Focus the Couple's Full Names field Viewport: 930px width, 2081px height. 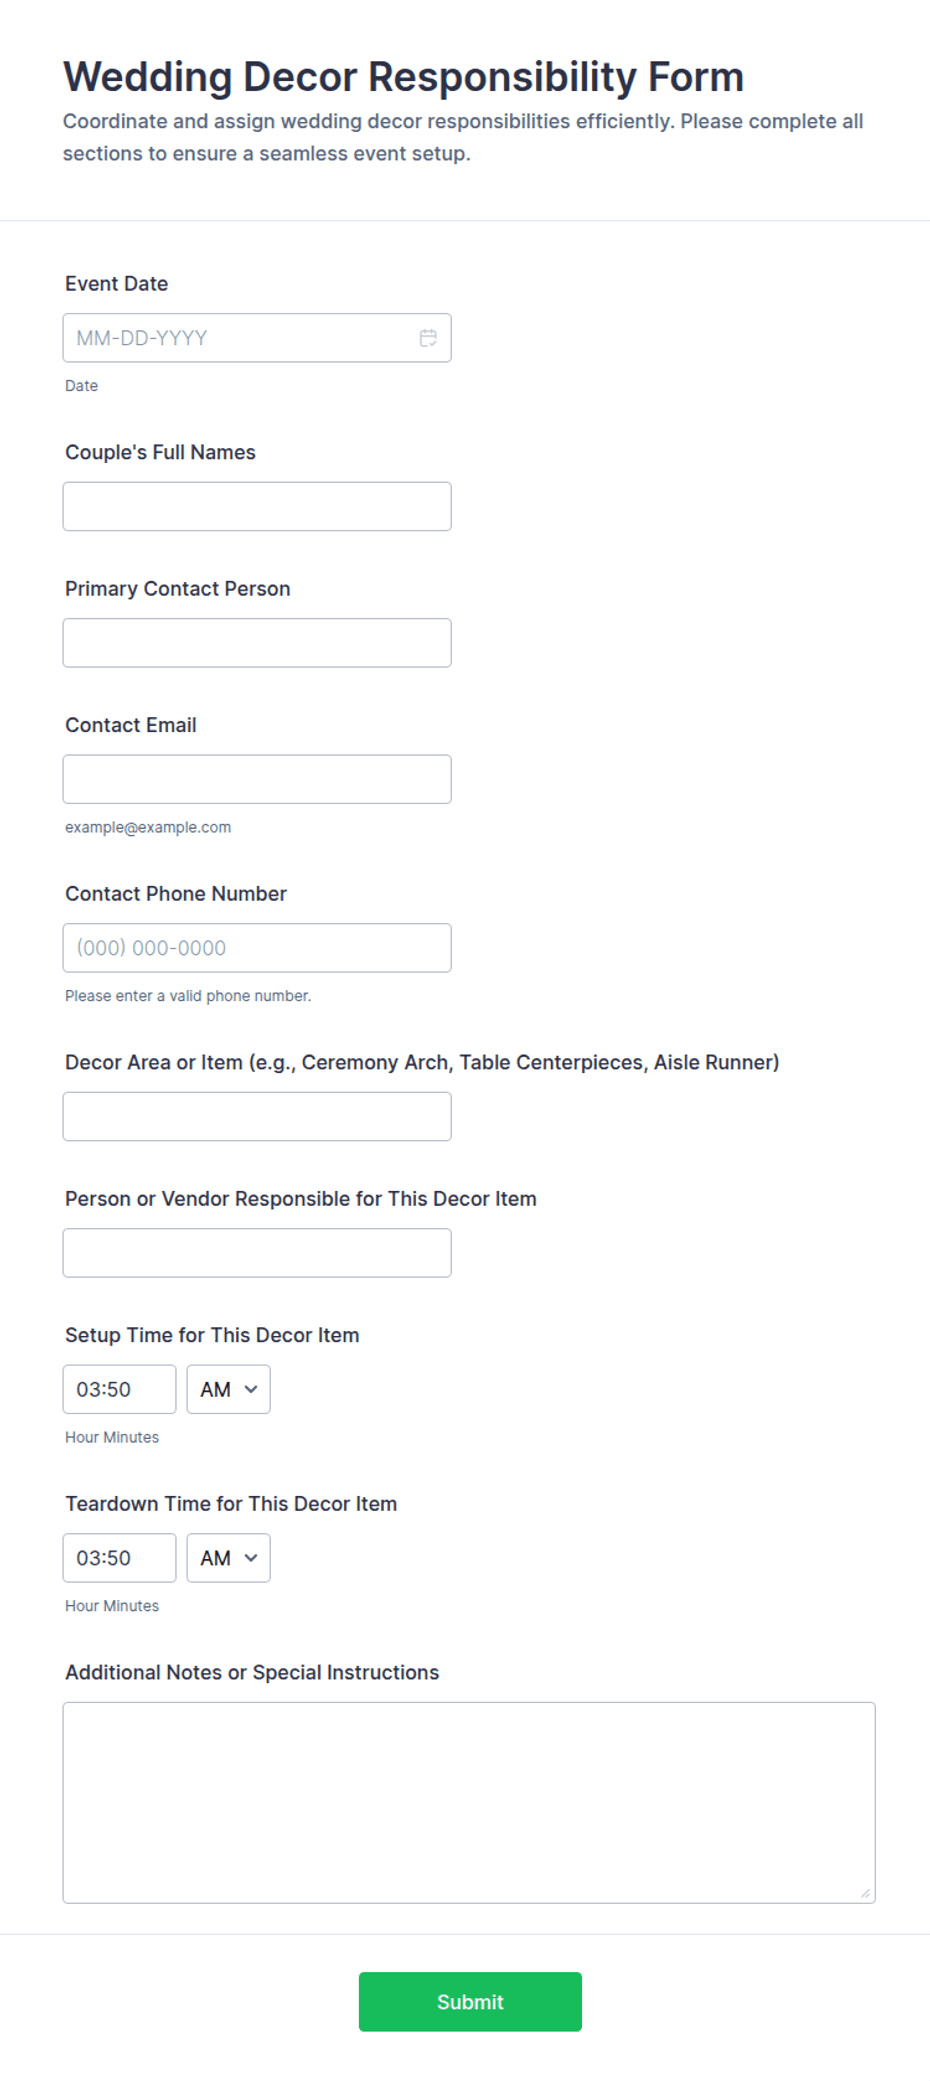[257, 506]
